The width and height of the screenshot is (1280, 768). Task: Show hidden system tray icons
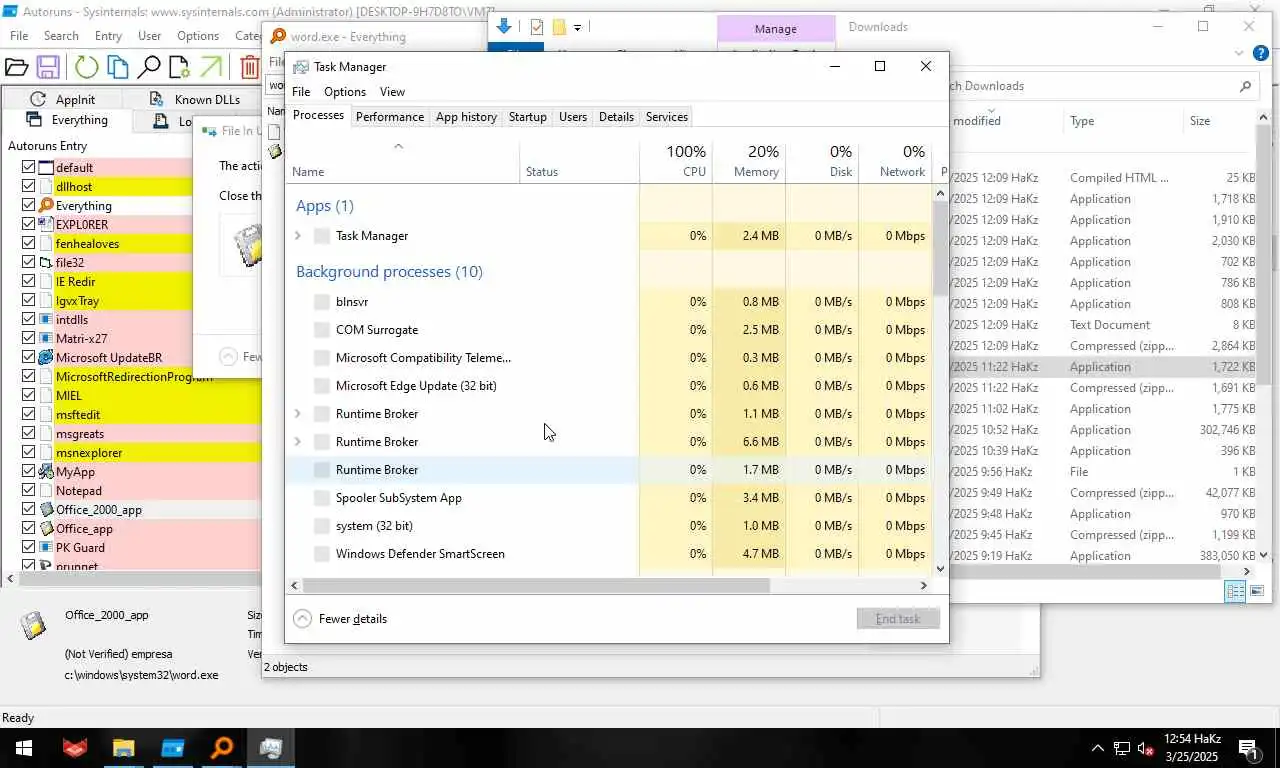(x=1097, y=748)
